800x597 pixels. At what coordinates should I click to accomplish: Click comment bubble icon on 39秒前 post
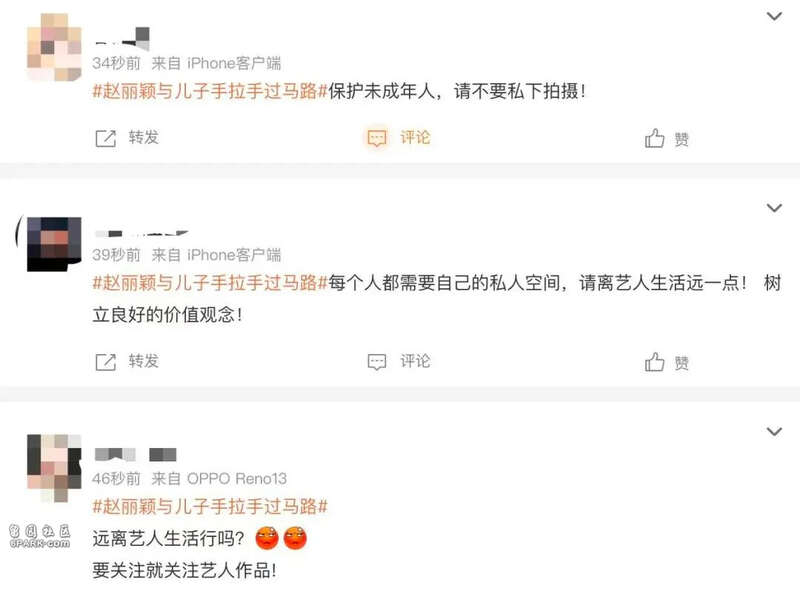(377, 362)
